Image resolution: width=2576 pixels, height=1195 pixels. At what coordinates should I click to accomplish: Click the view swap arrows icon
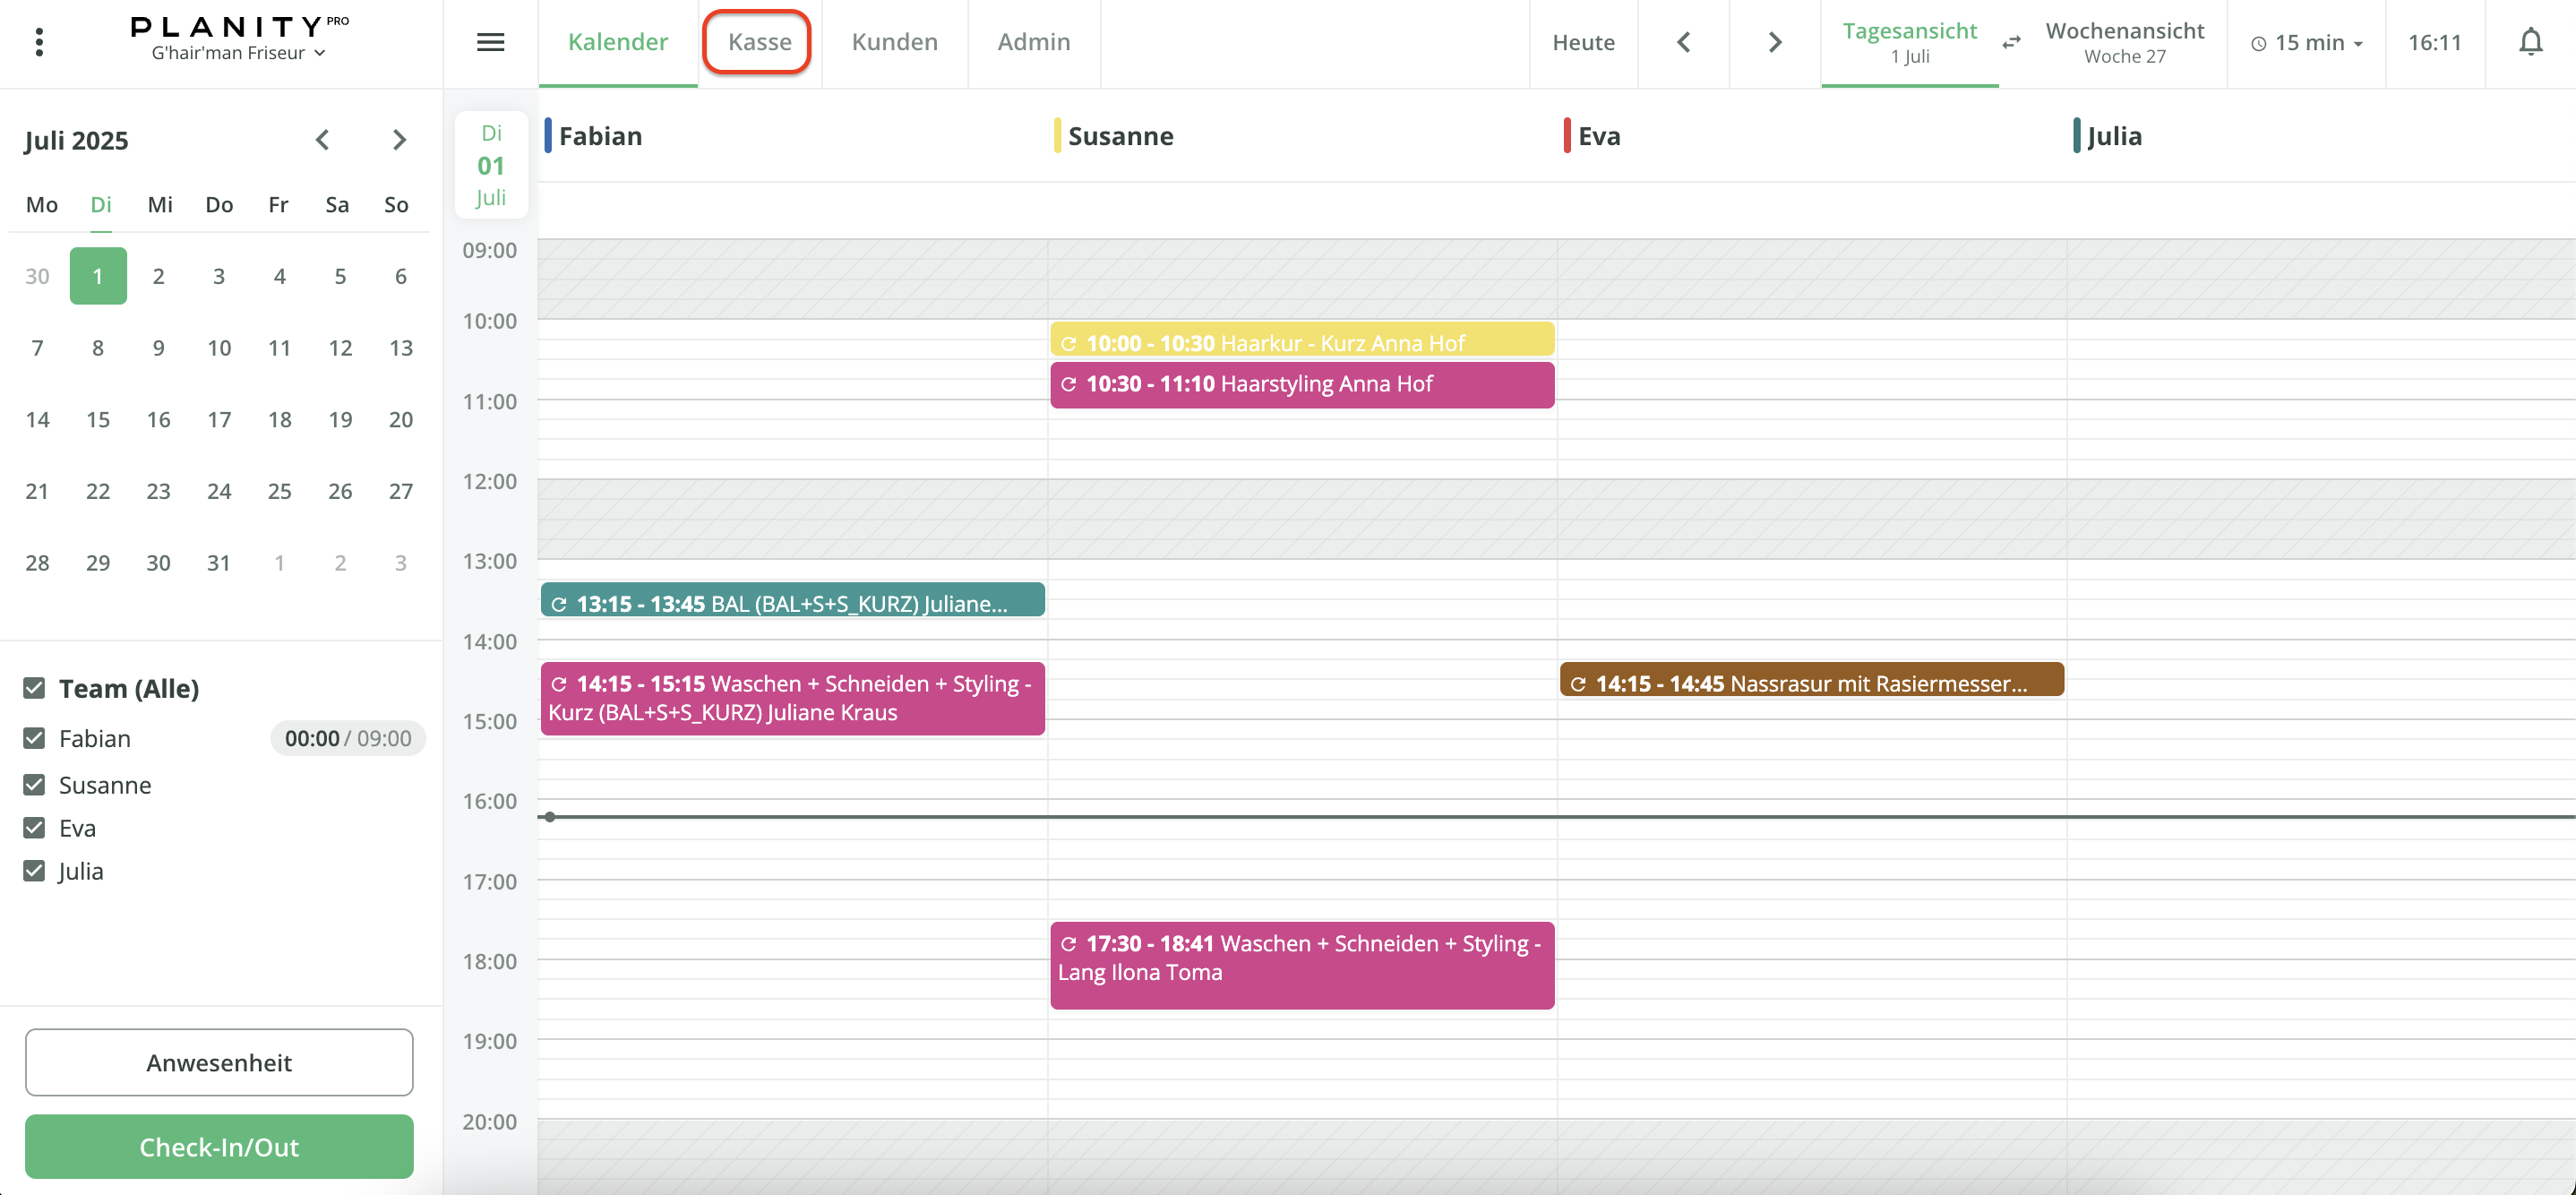tap(2011, 42)
